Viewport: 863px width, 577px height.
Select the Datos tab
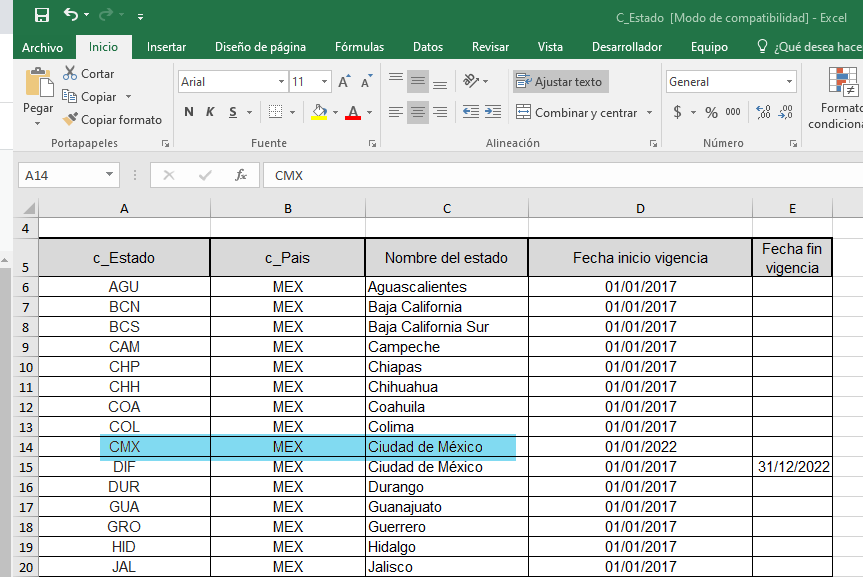[428, 47]
